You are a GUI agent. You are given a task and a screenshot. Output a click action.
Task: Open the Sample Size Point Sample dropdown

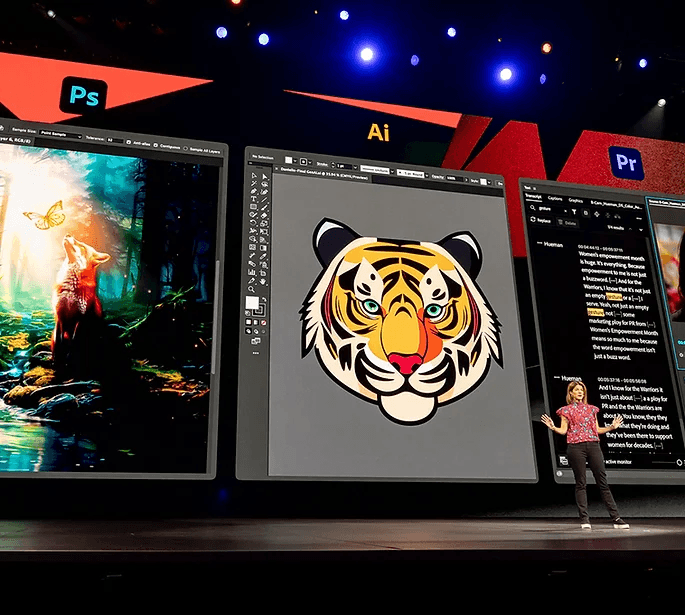(61, 135)
